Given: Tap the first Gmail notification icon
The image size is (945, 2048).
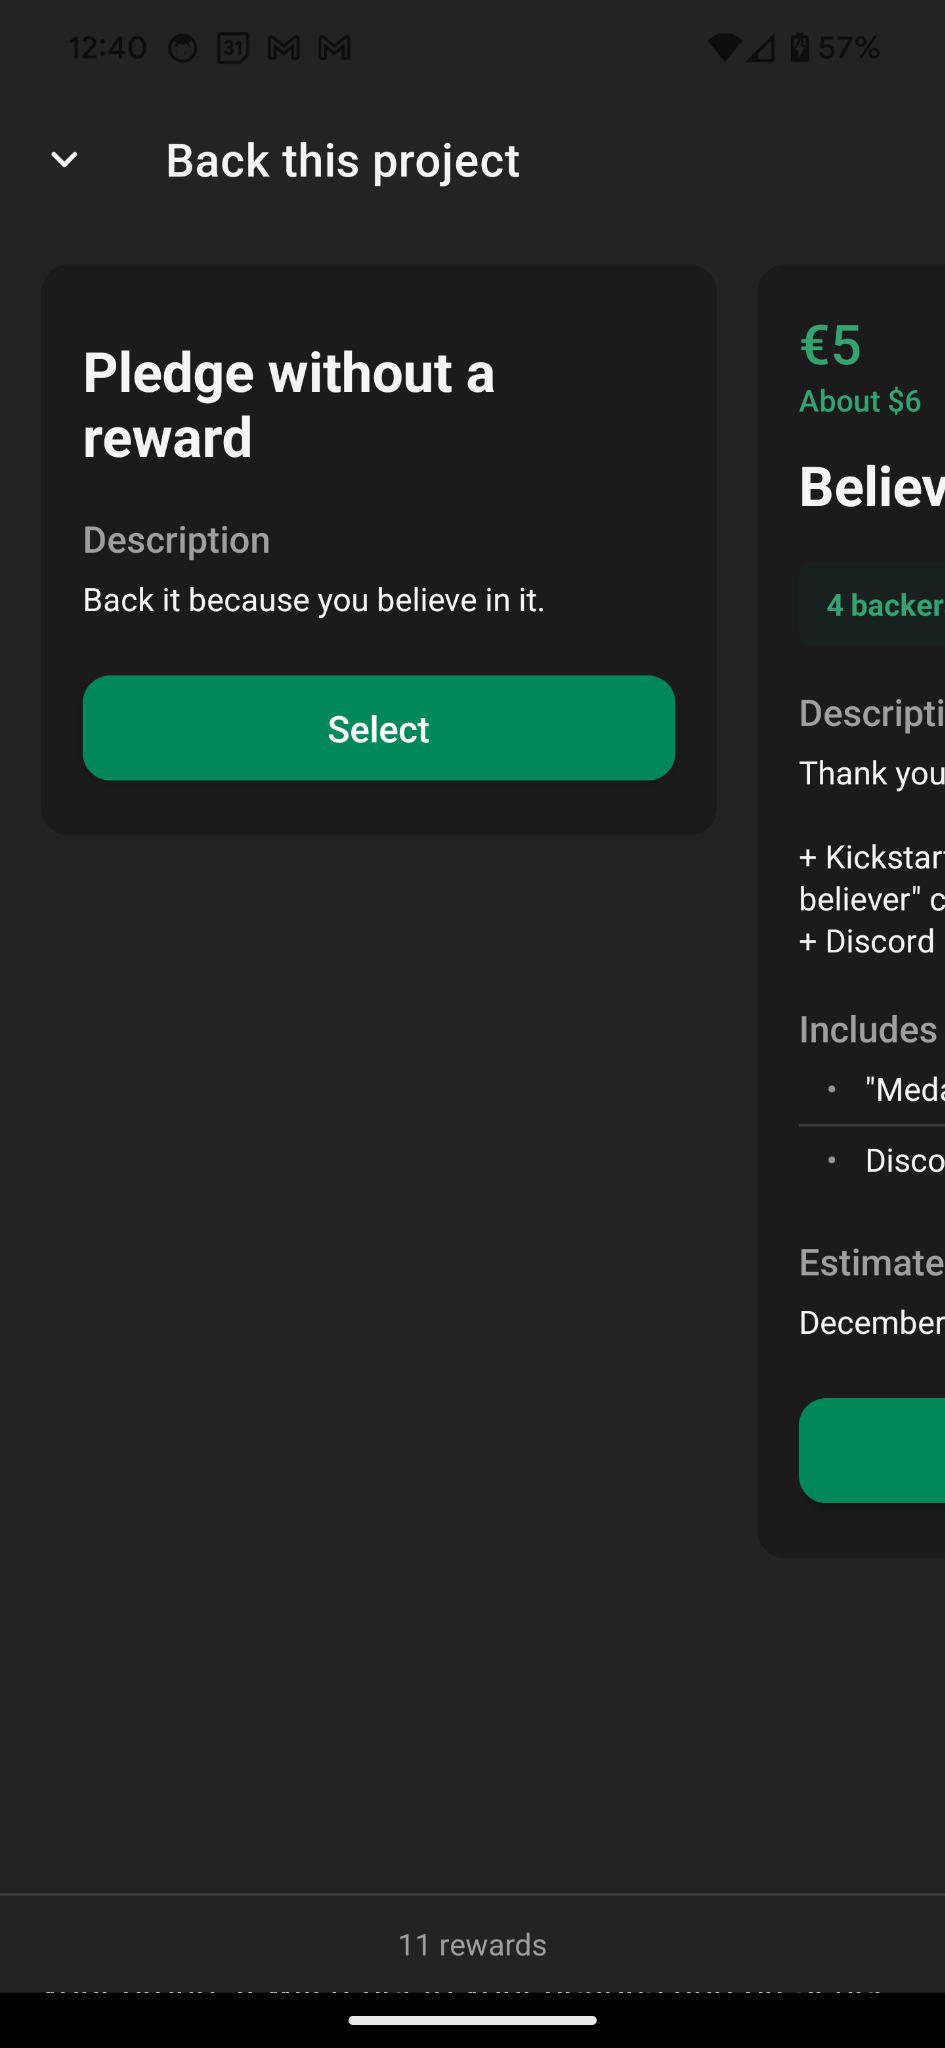Looking at the screenshot, I should (x=284, y=48).
